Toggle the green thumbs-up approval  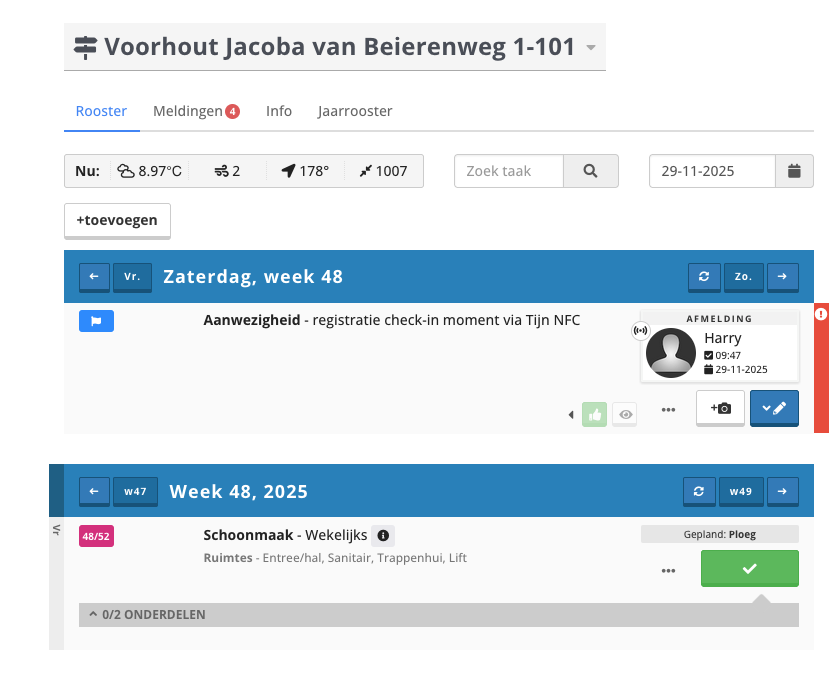click(x=595, y=414)
